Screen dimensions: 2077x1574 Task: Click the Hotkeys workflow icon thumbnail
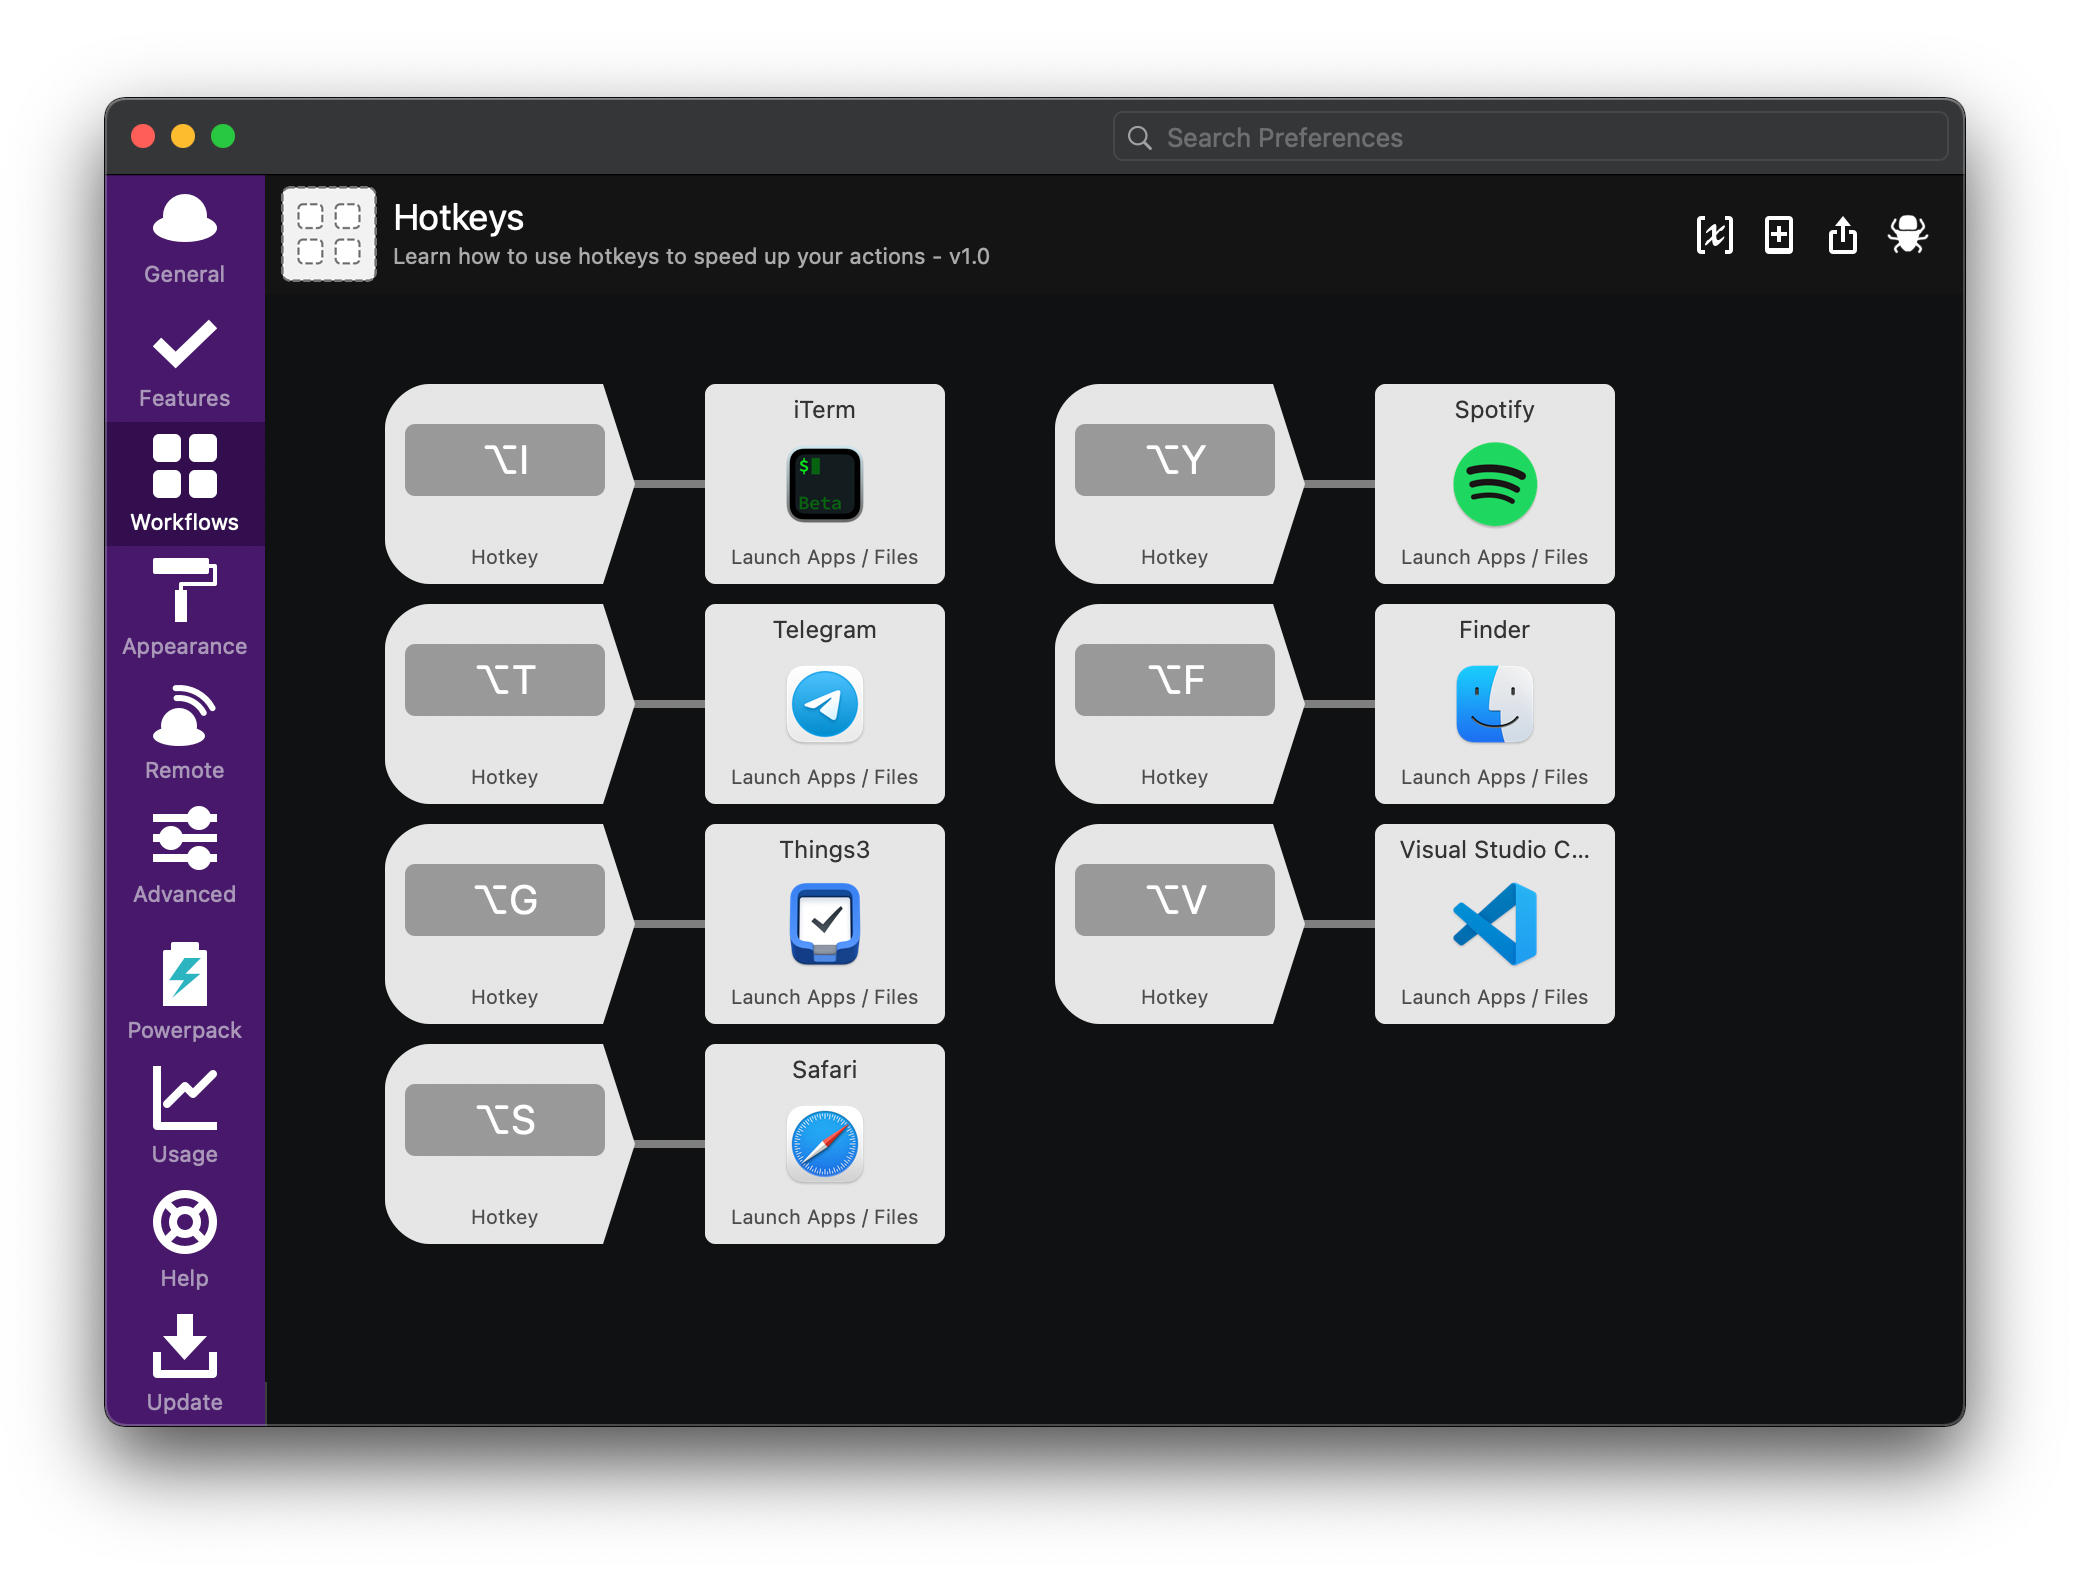tap(329, 234)
